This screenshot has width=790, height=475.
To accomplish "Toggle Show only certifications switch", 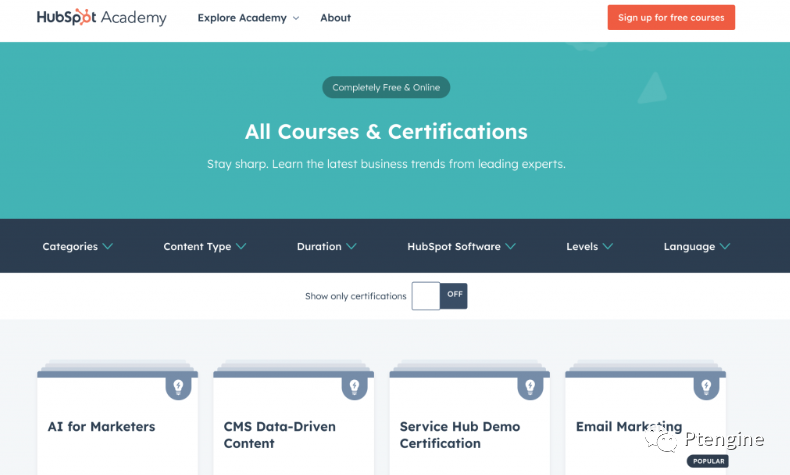I will (x=439, y=296).
